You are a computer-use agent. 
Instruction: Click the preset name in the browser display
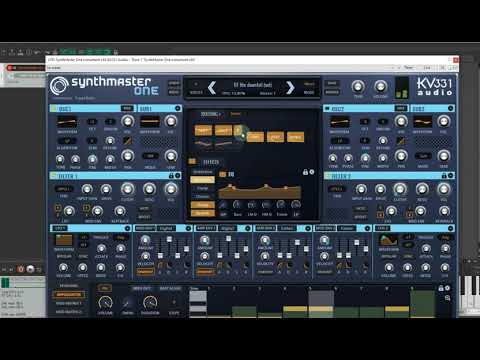pyautogui.click(x=253, y=85)
